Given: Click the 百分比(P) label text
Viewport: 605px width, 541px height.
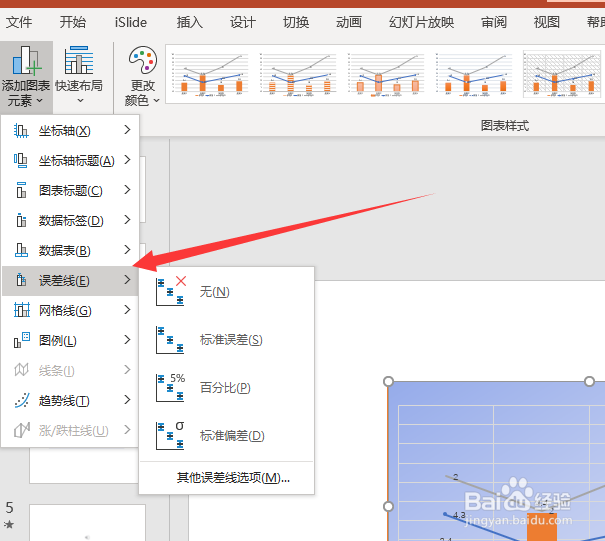Looking at the screenshot, I should click(x=225, y=387).
